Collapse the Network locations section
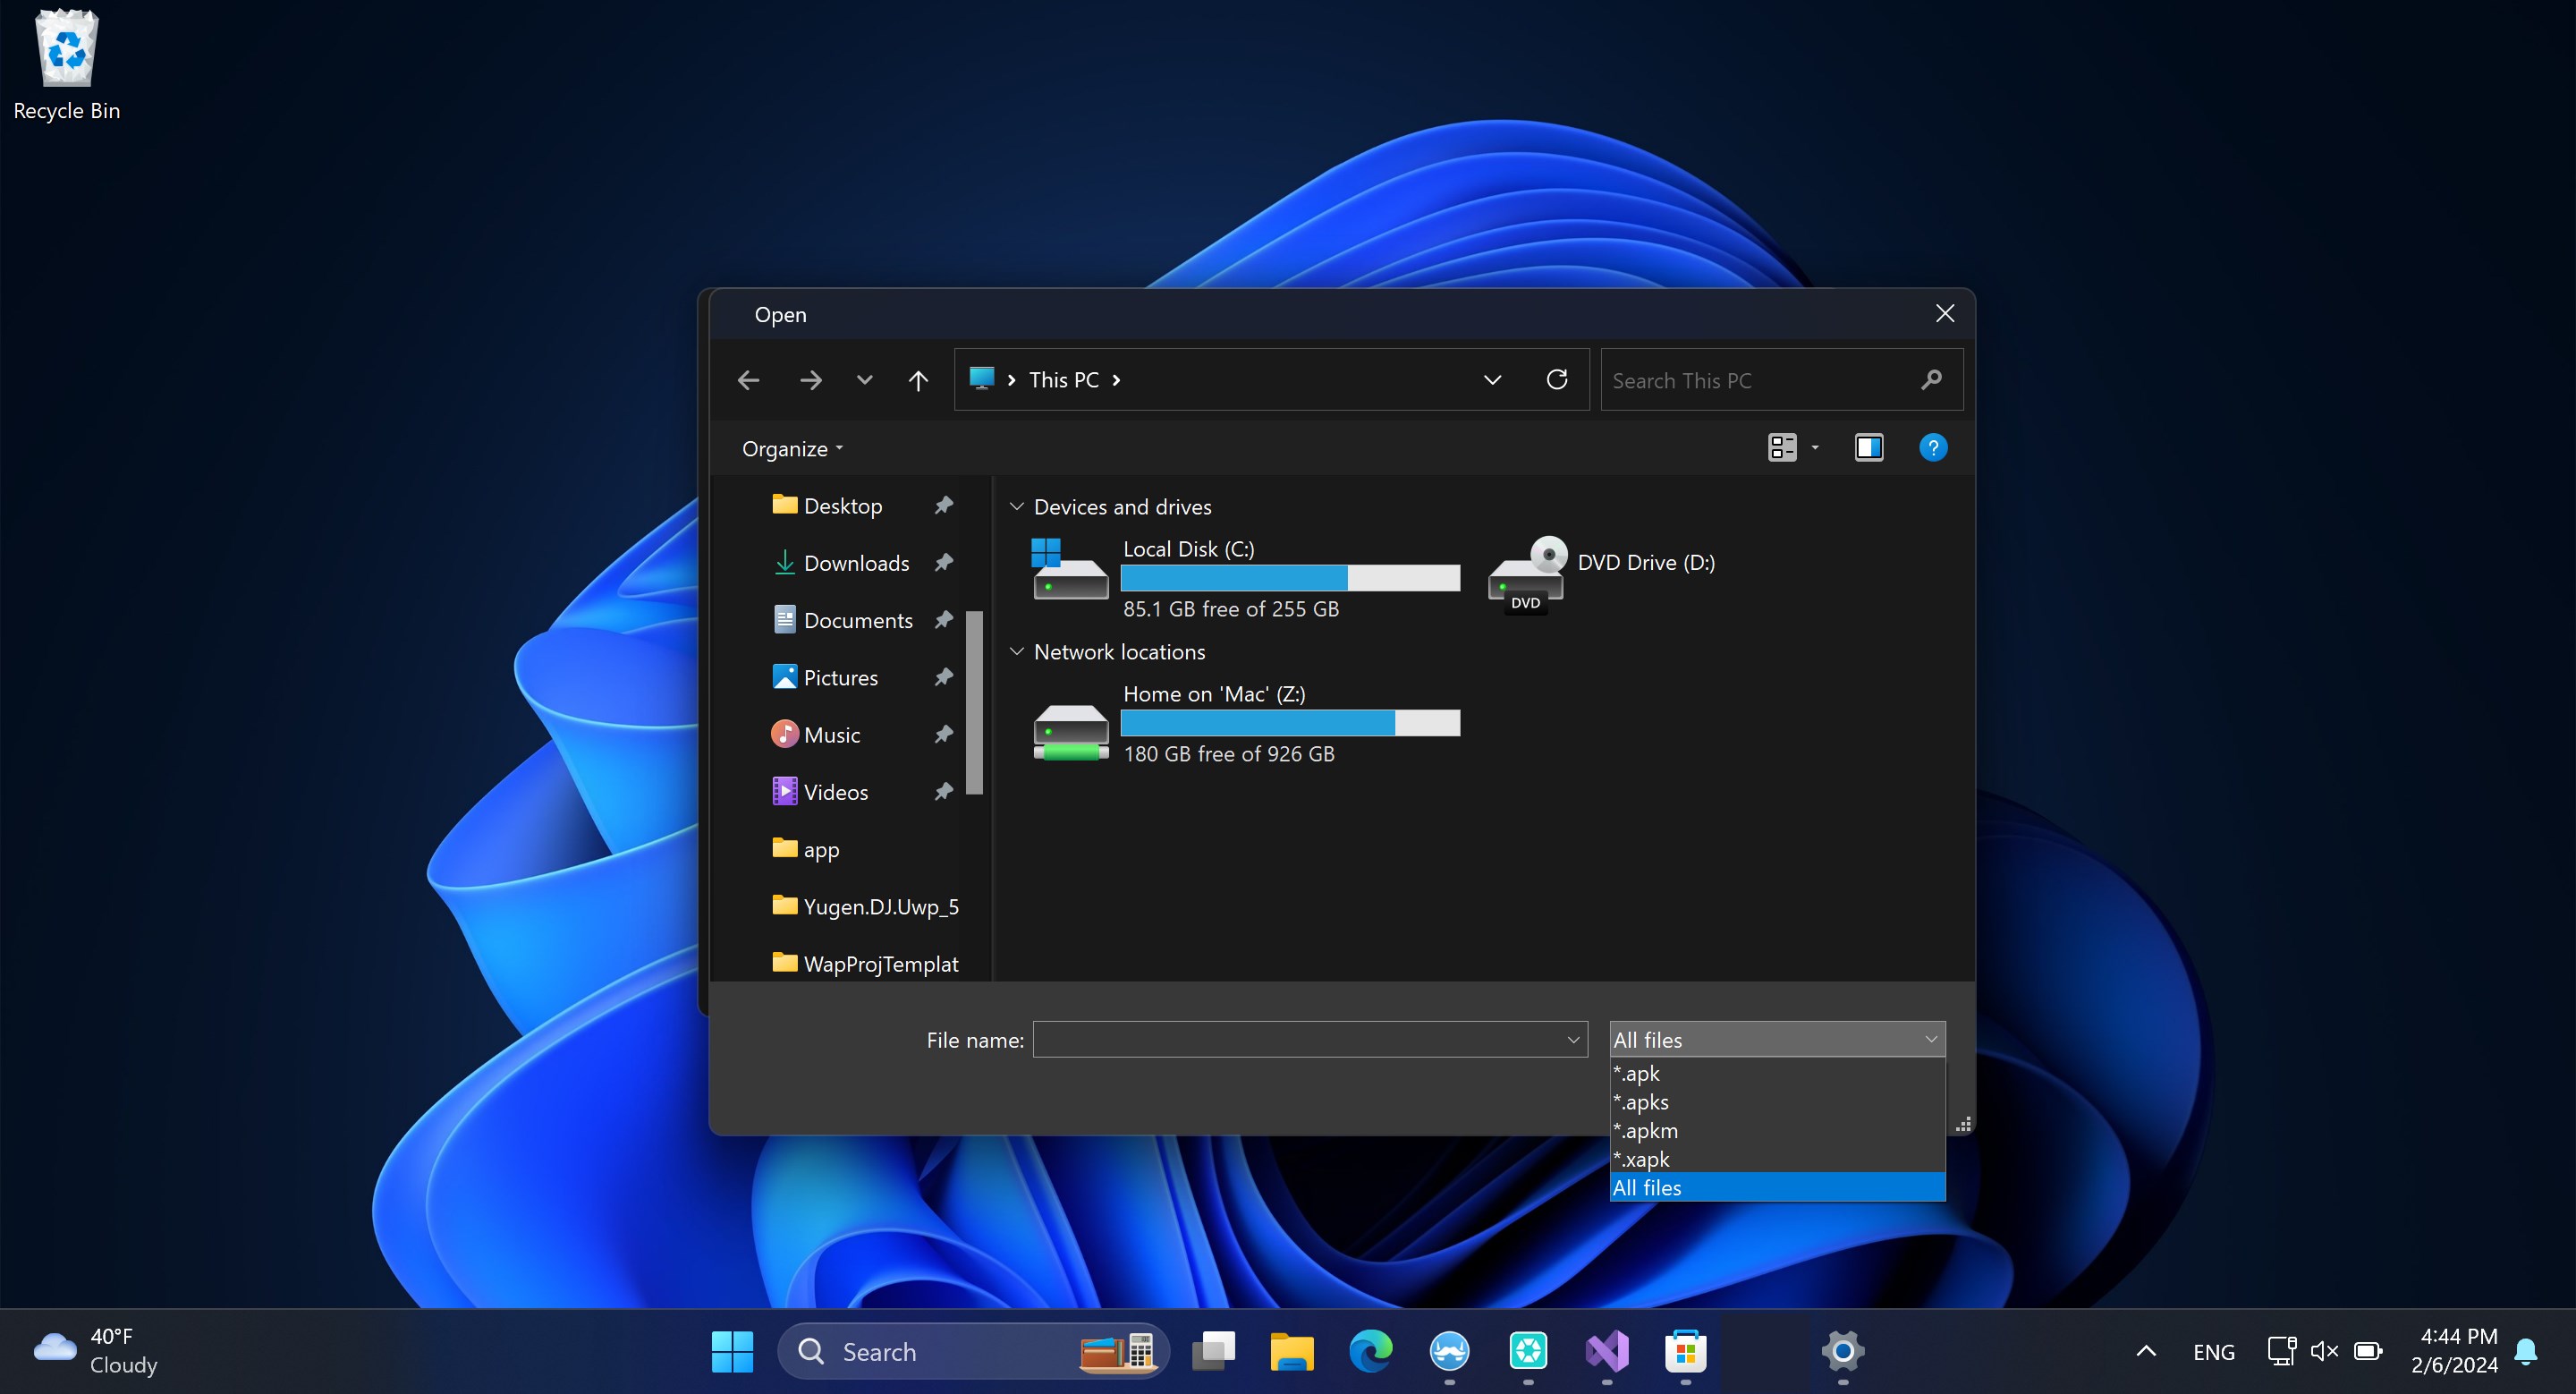 point(1017,651)
